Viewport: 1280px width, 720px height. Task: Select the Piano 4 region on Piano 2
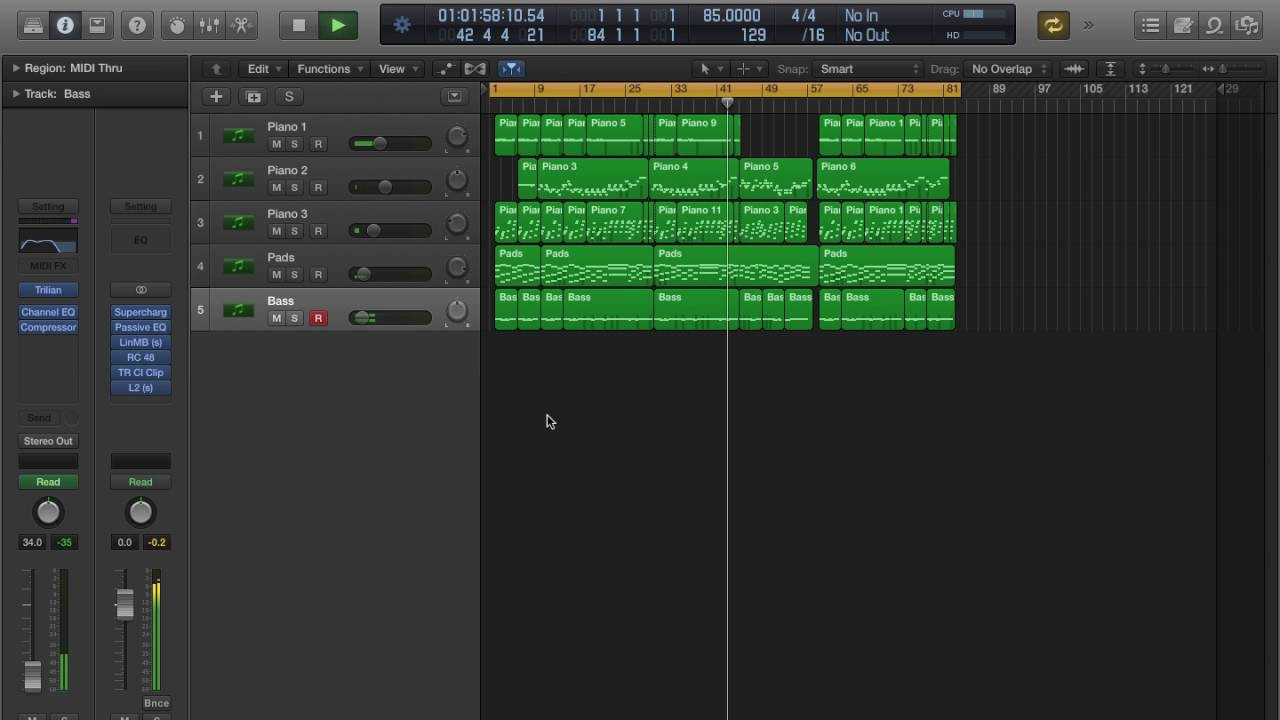pos(693,178)
